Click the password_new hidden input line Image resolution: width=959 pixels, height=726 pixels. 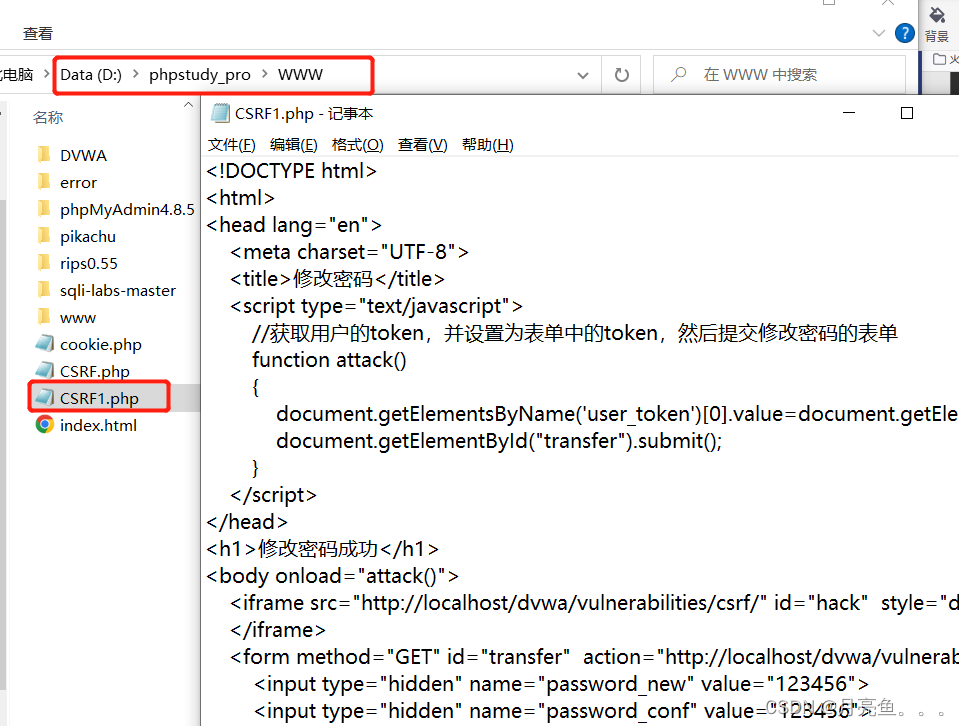561,683
